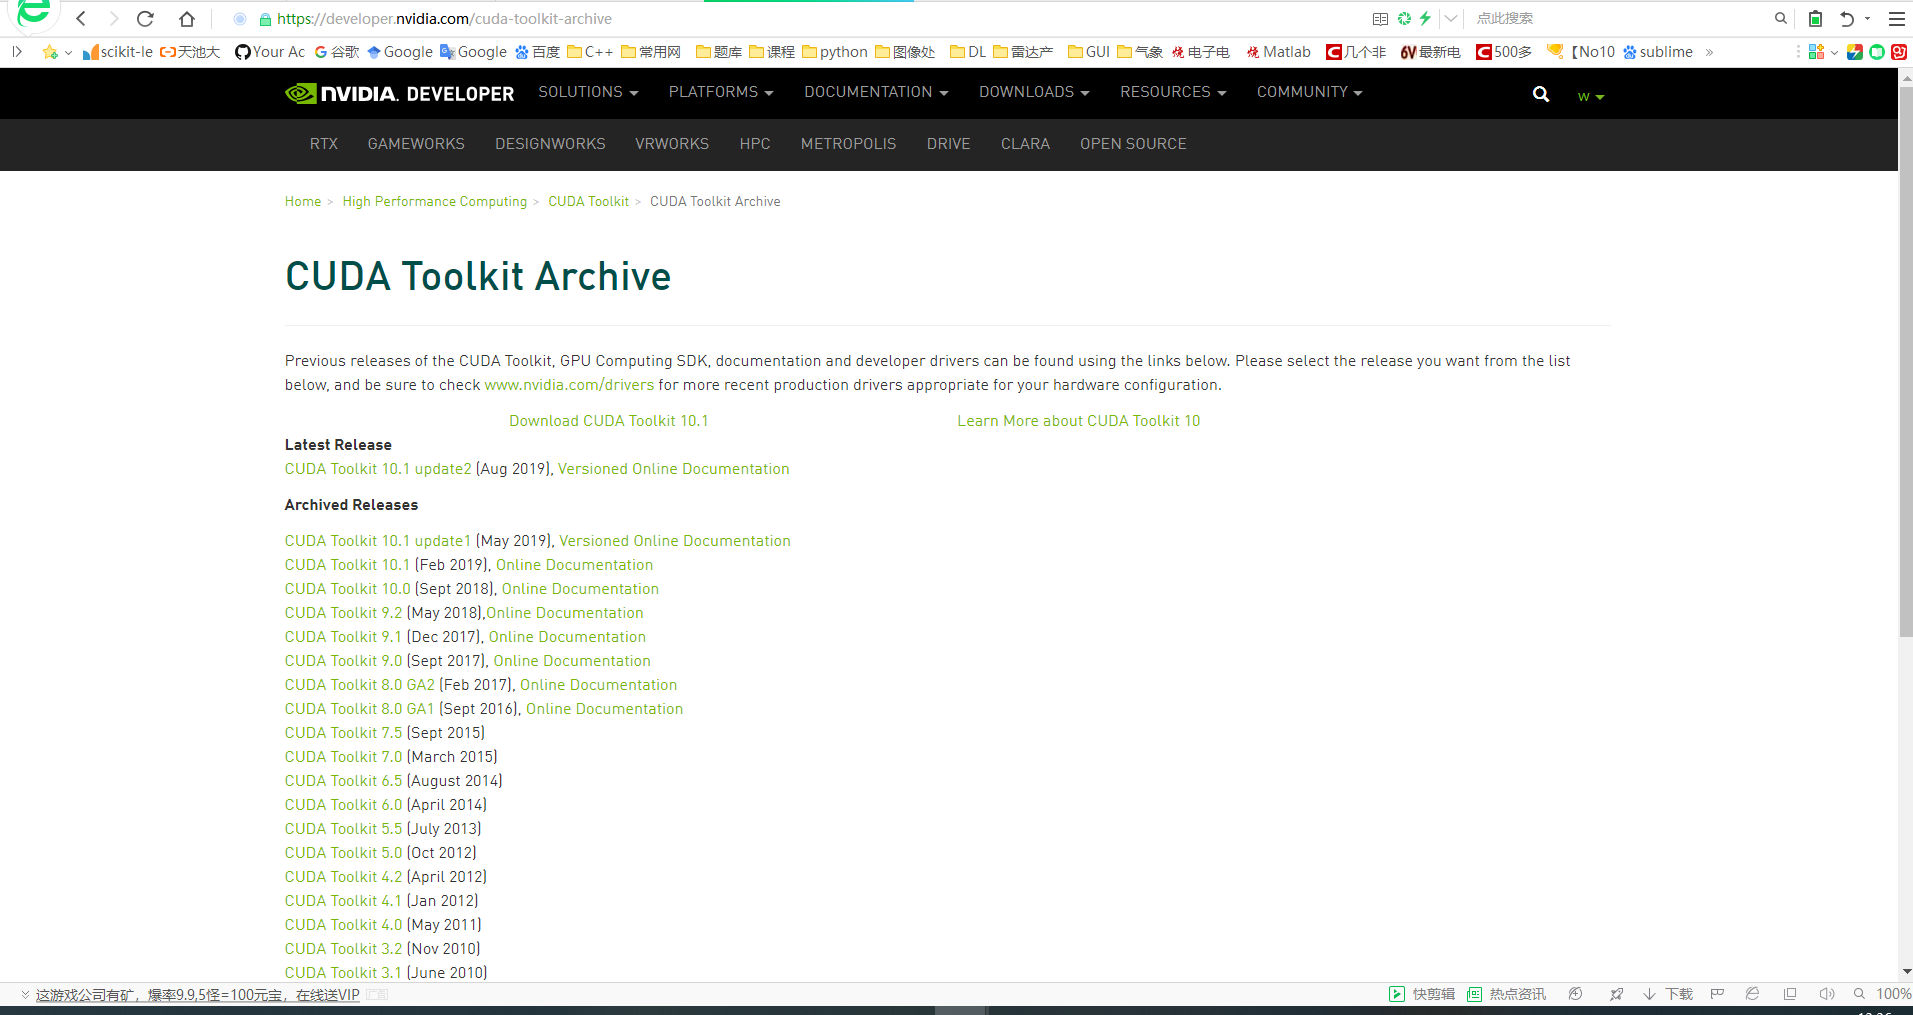Open the GAMEWORKS sub-navigation tab
Viewport: 1913px width, 1015px height.
(416, 144)
